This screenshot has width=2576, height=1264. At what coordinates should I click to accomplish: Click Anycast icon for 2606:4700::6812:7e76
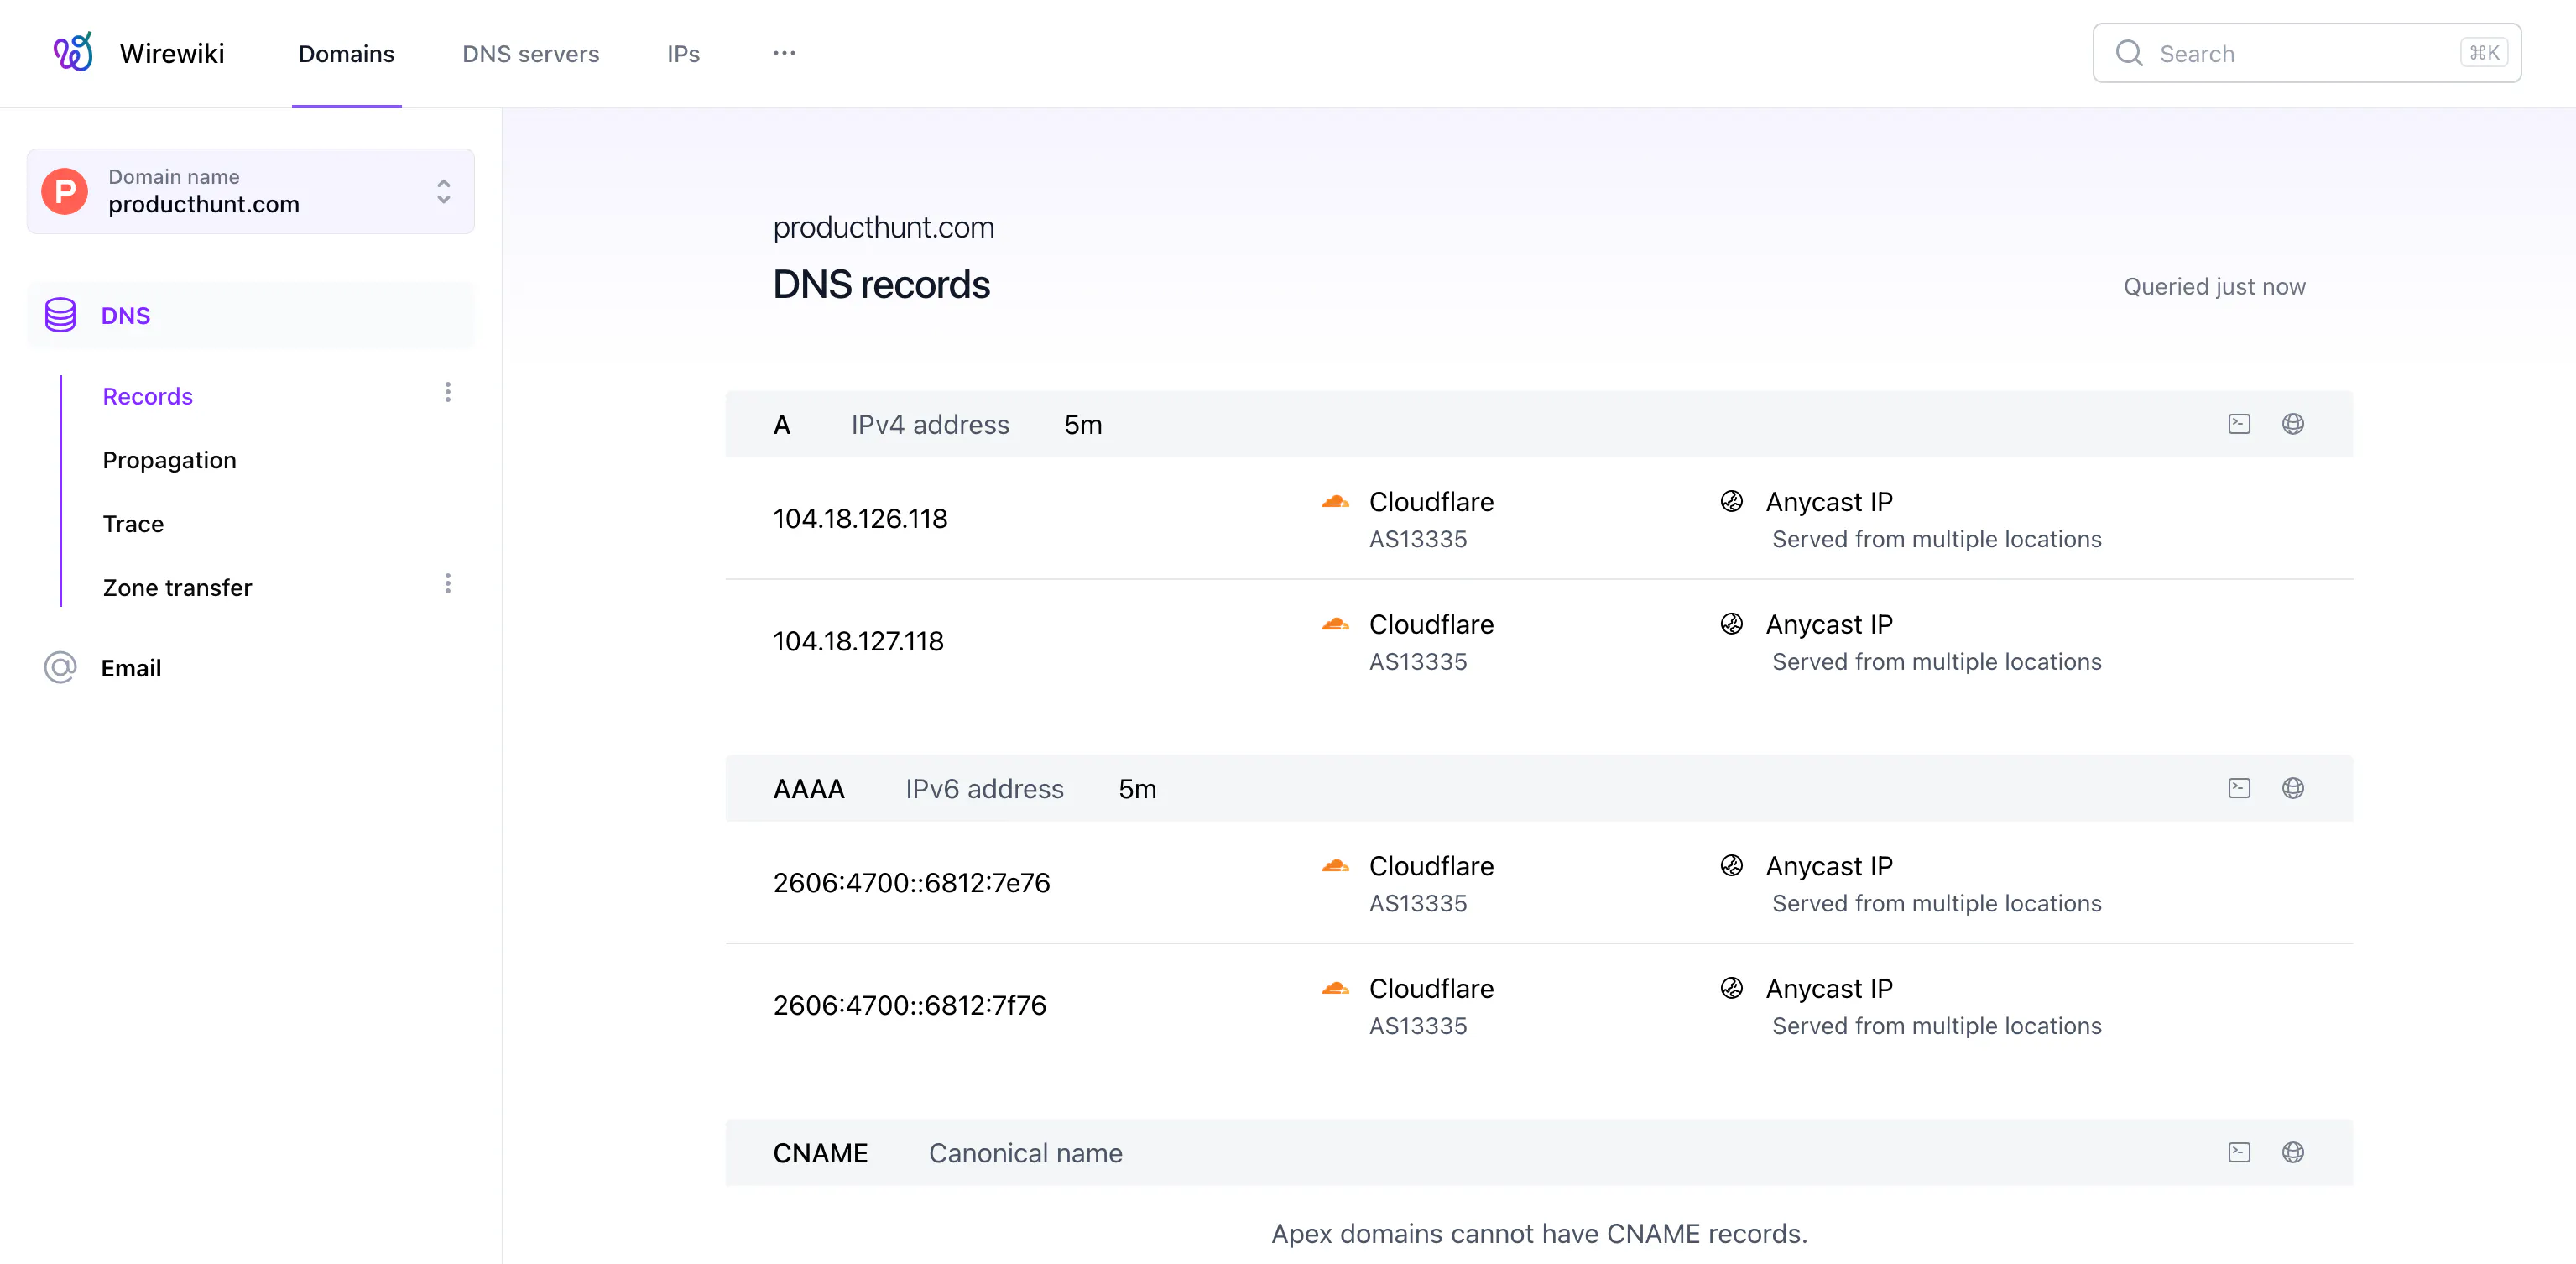point(1732,866)
